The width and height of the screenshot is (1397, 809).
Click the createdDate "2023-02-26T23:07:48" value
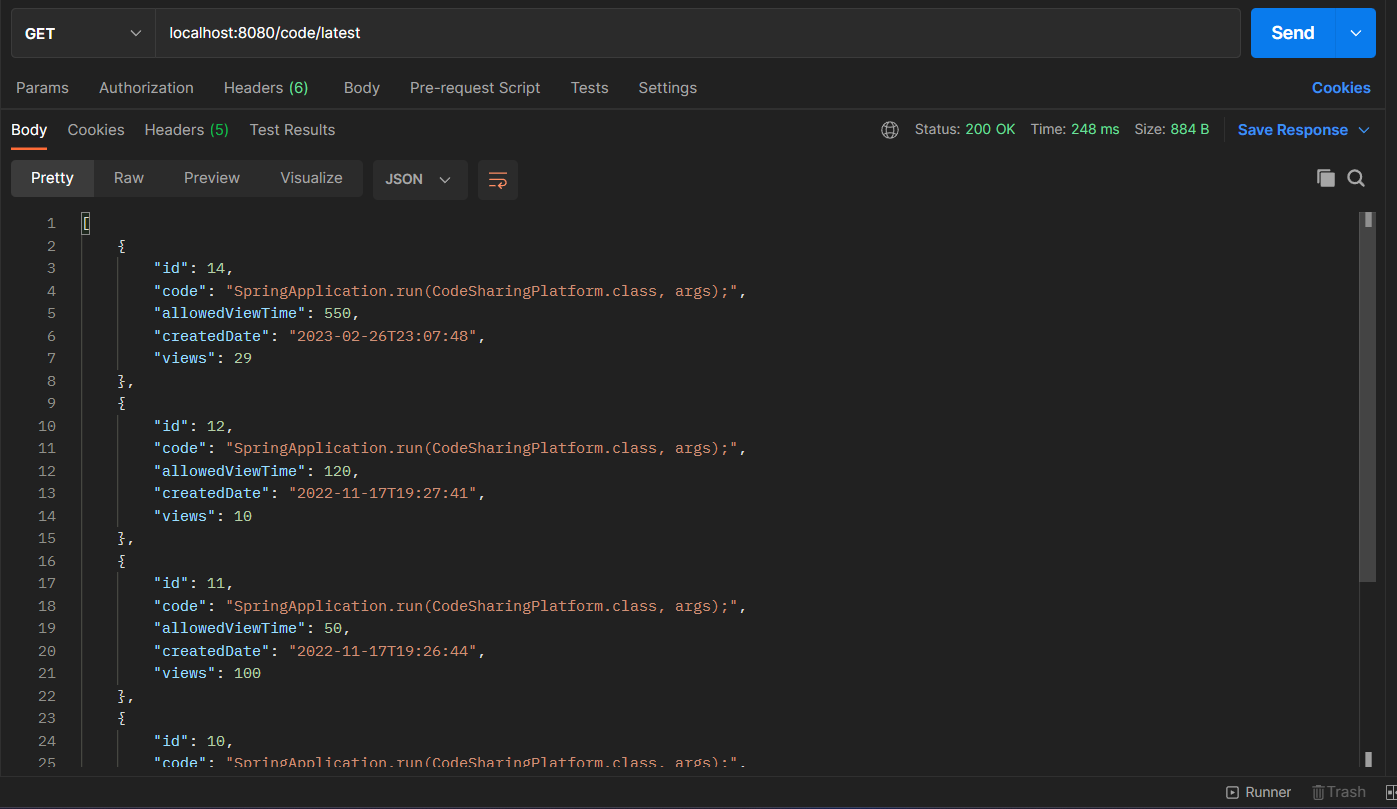pos(383,336)
